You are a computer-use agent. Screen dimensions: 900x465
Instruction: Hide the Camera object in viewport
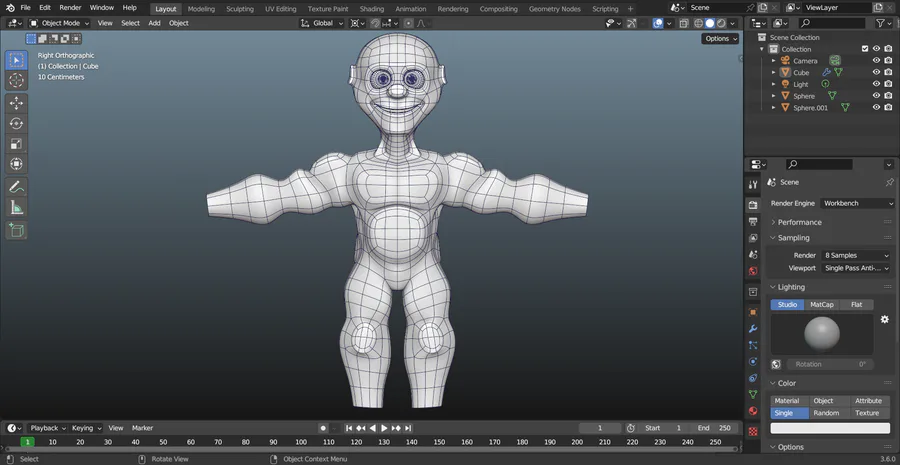(876, 60)
